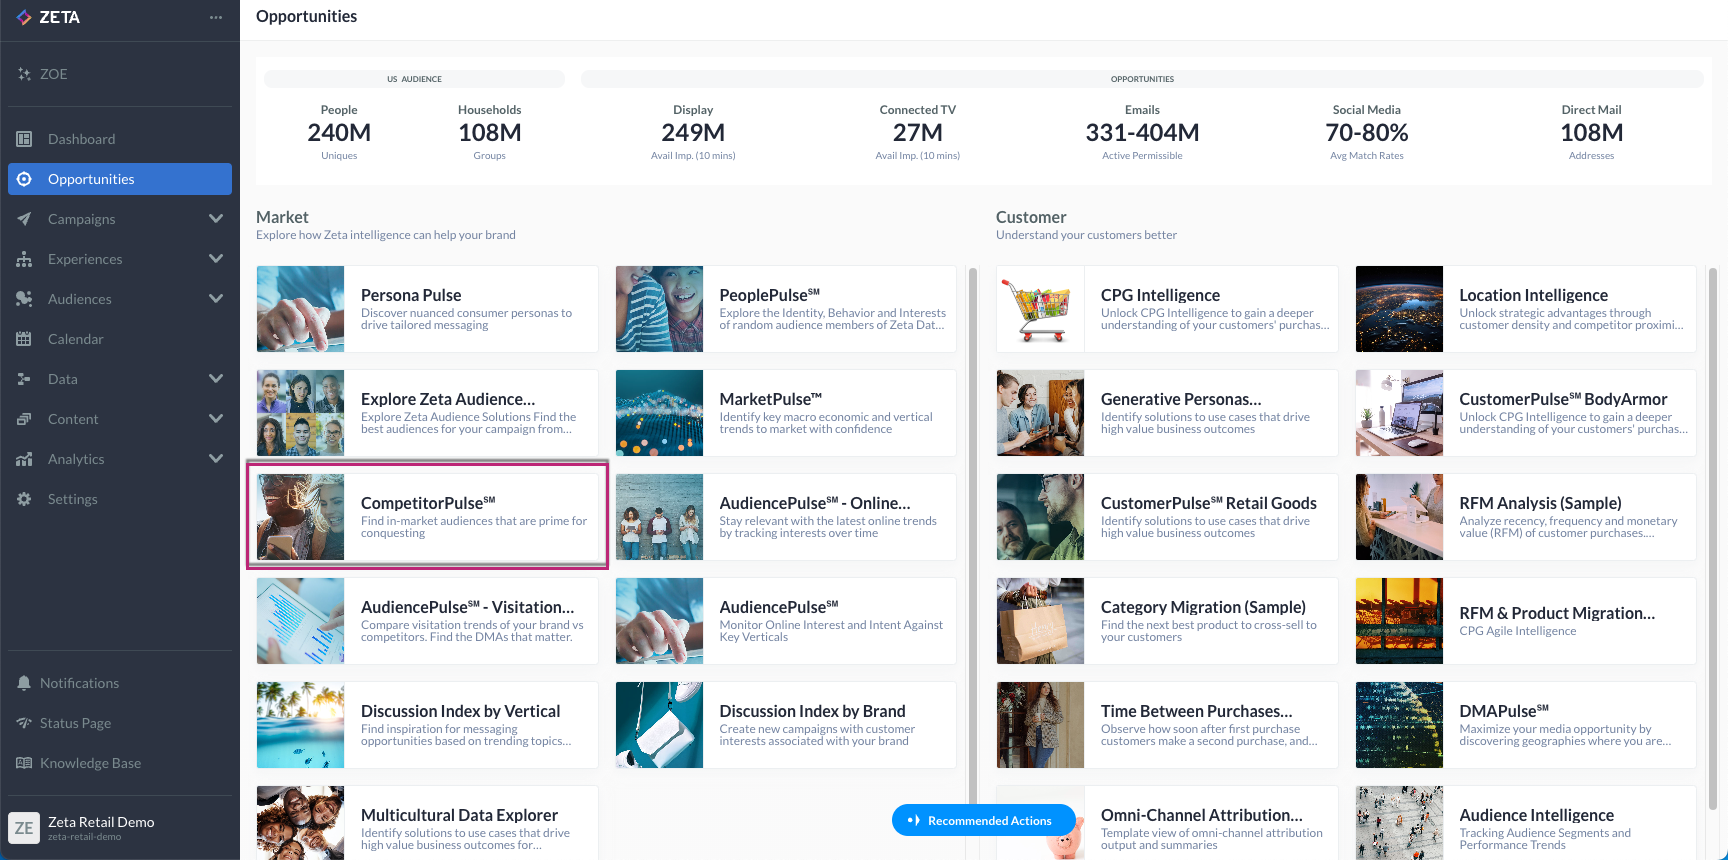
Task: Click the Dashboard icon in sidebar
Action: (x=24, y=139)
